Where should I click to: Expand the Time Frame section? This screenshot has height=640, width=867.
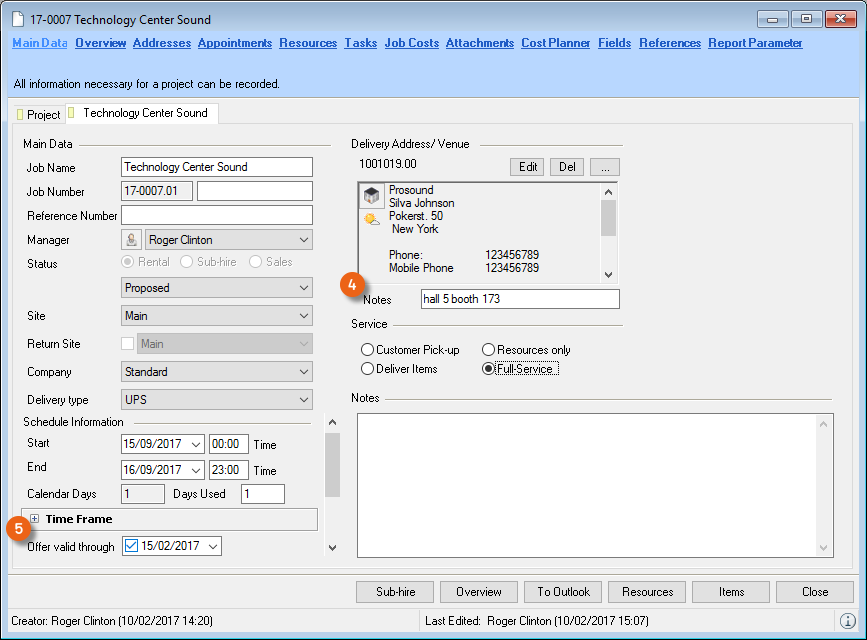pyautogui.click(x=35, y=519)
